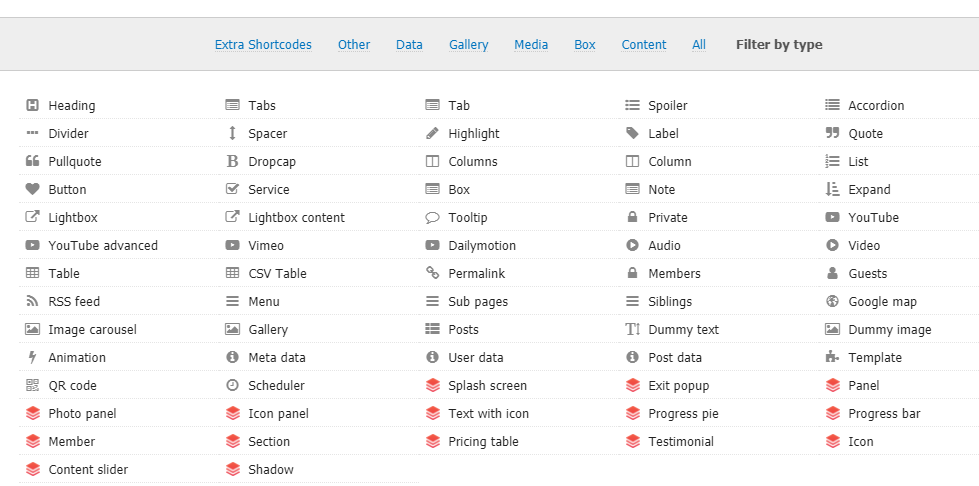The width and height of the screenshot is (979, 486).
Task: Click the Tooltip speech bubble icon
Action: click(x=432, y=217)
